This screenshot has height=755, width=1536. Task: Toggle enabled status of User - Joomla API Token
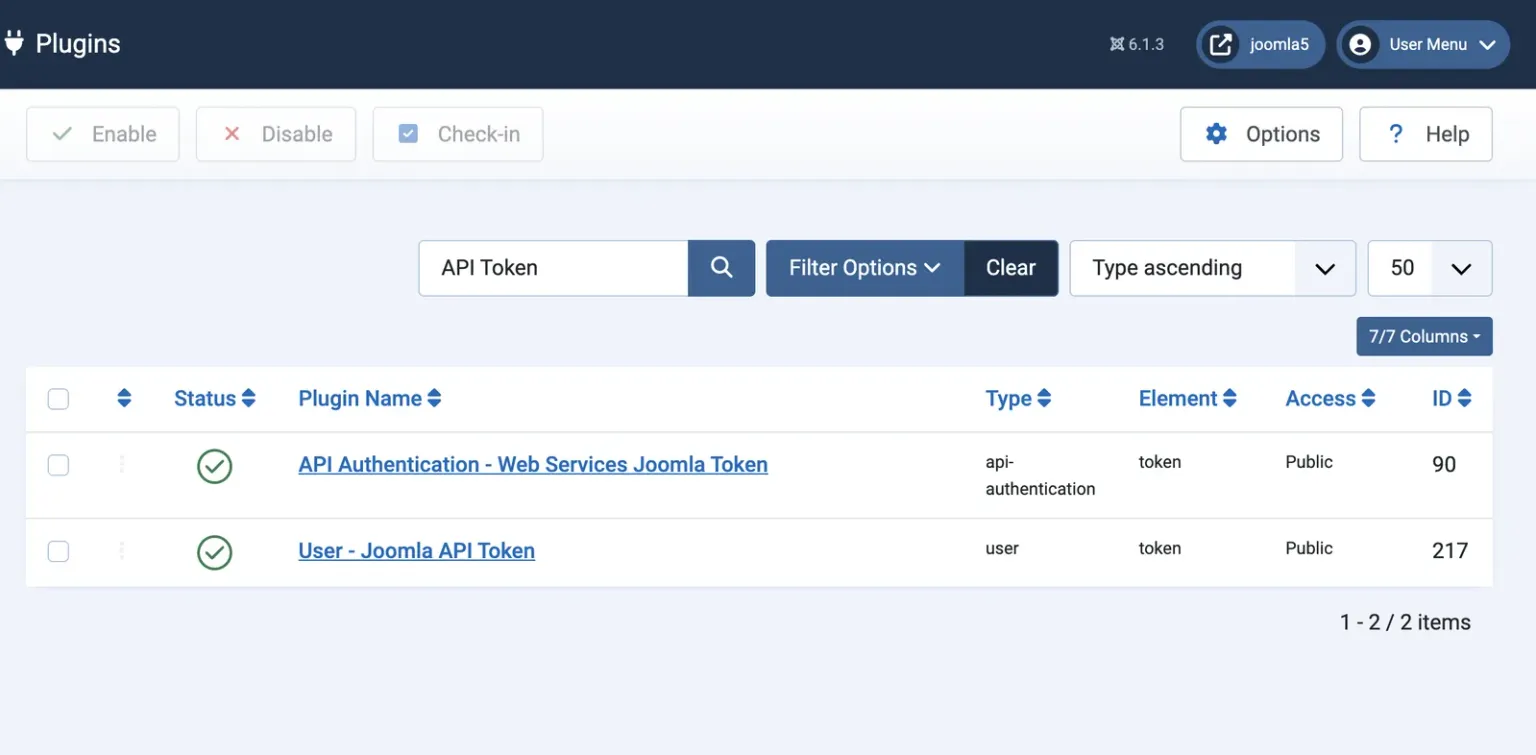215,552
